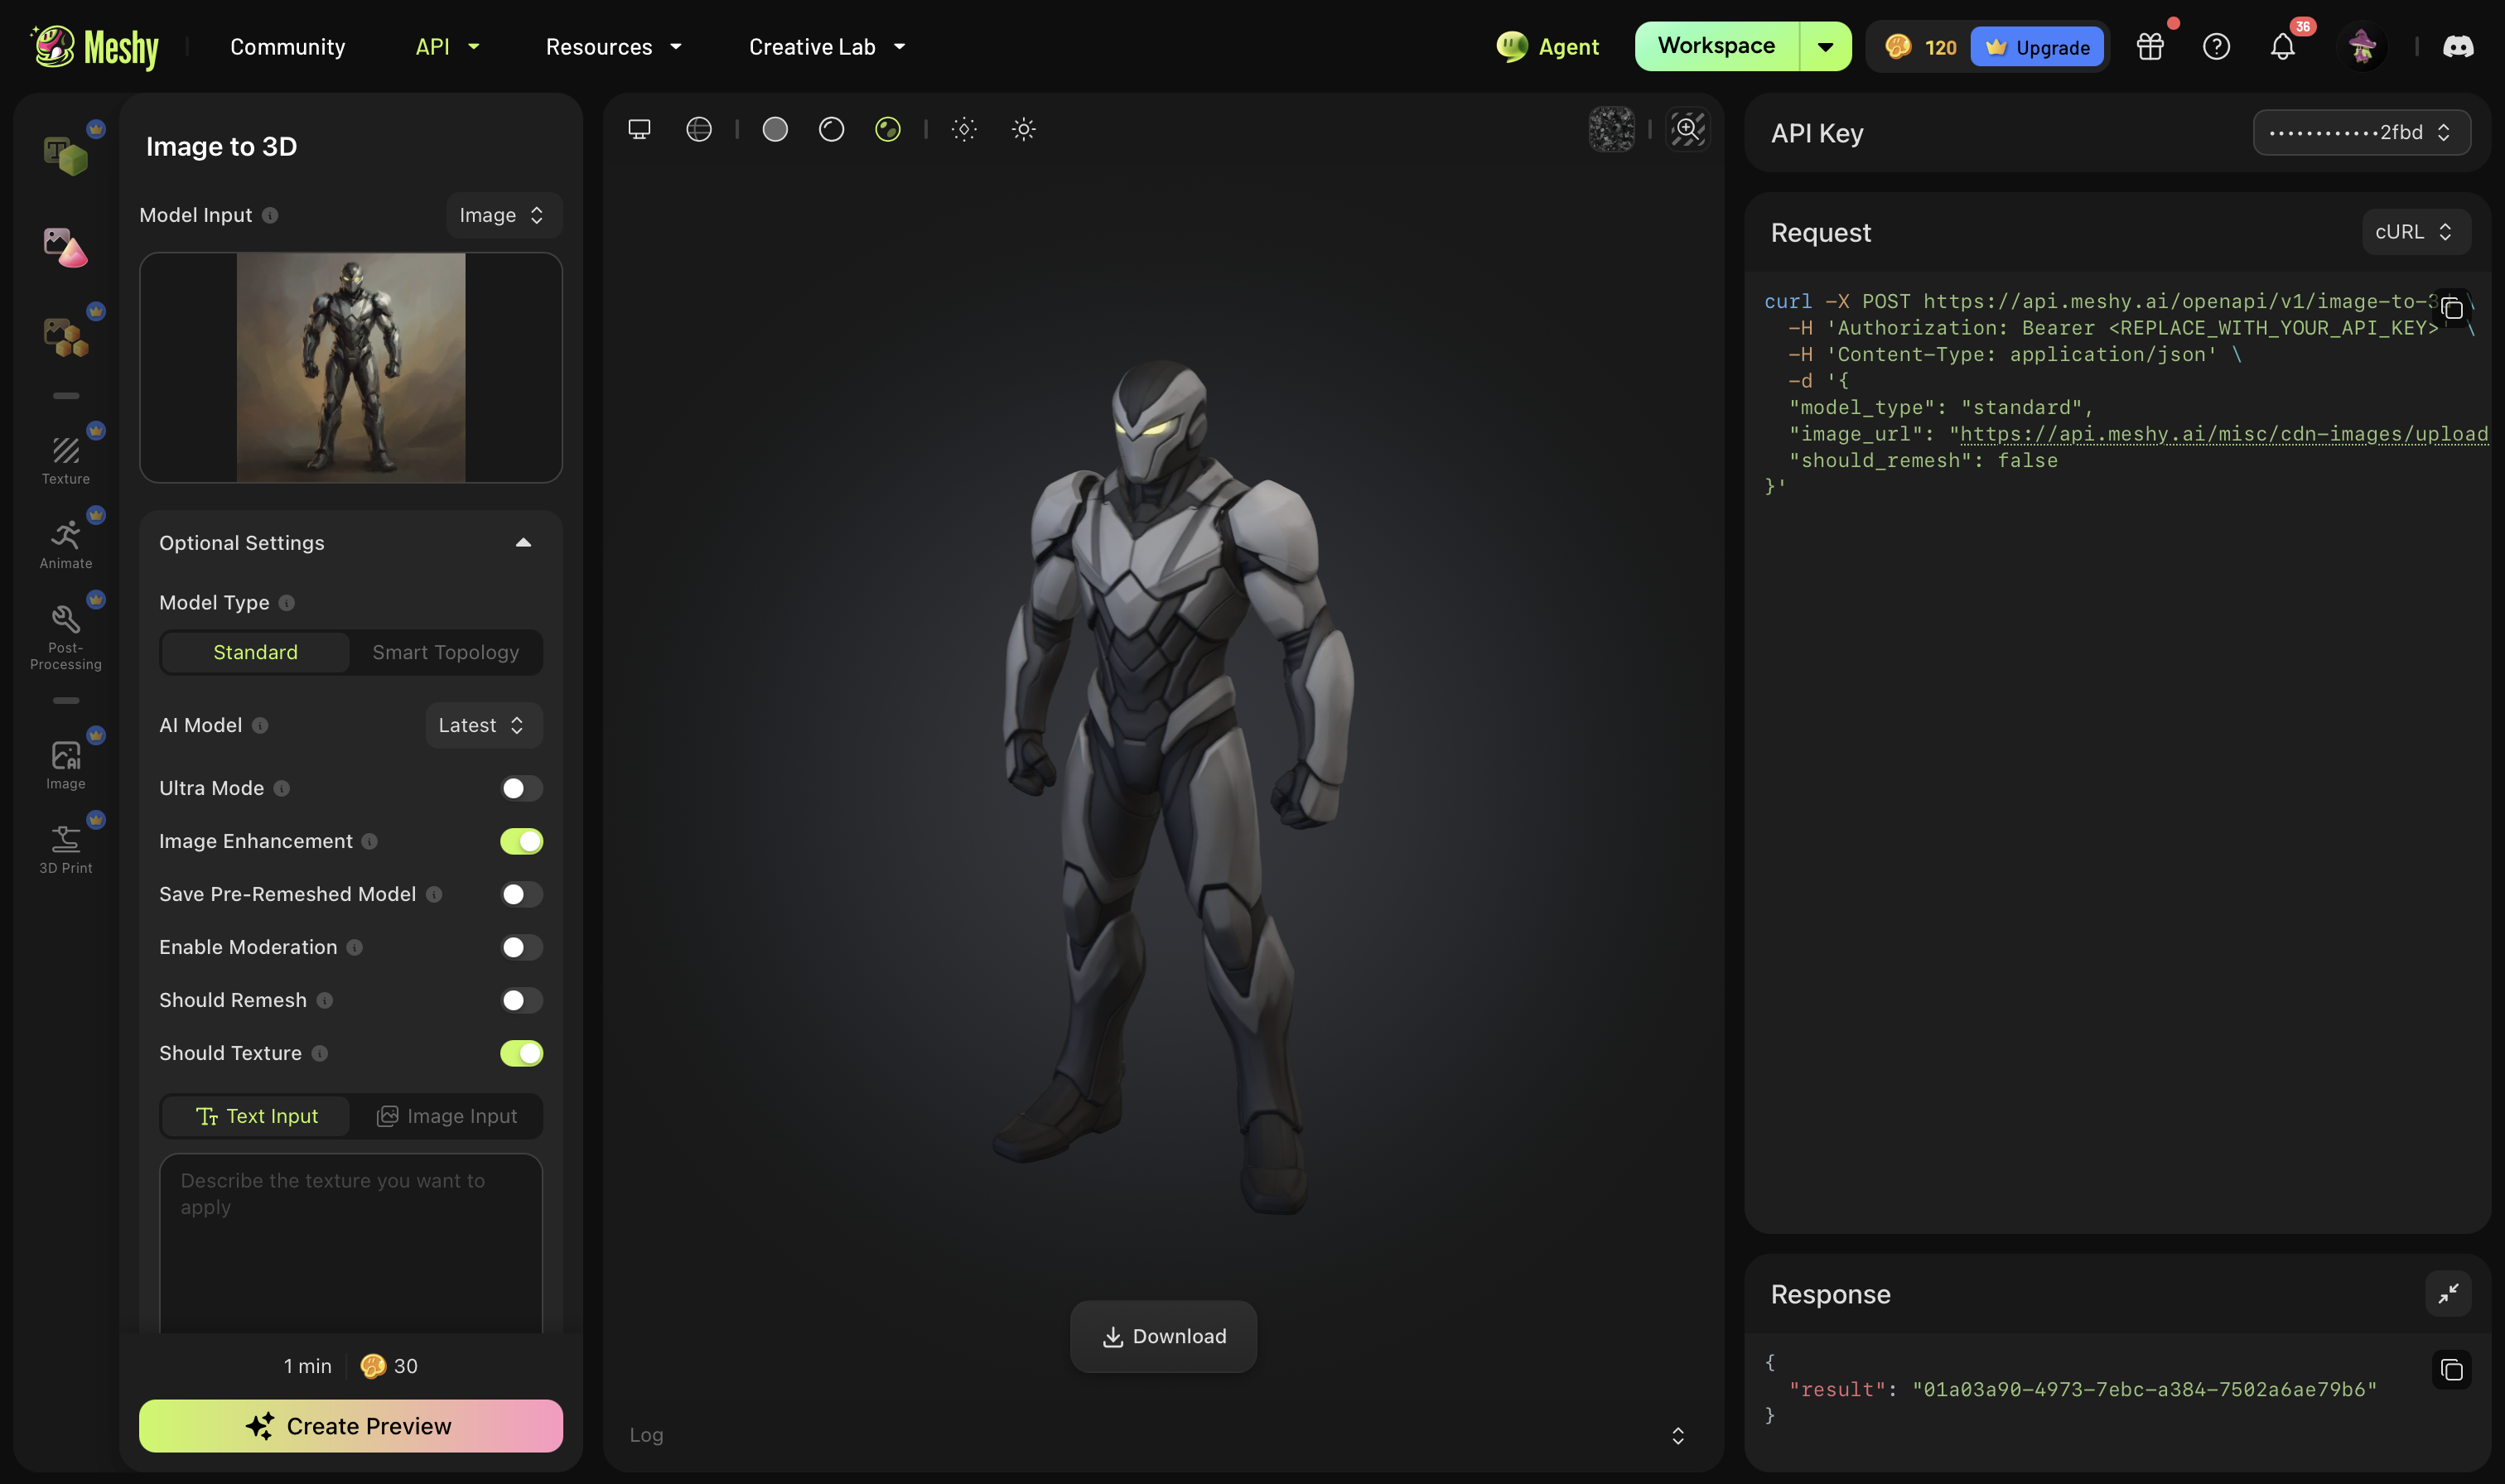Click the uploaded robot image thumbnail

350,368
